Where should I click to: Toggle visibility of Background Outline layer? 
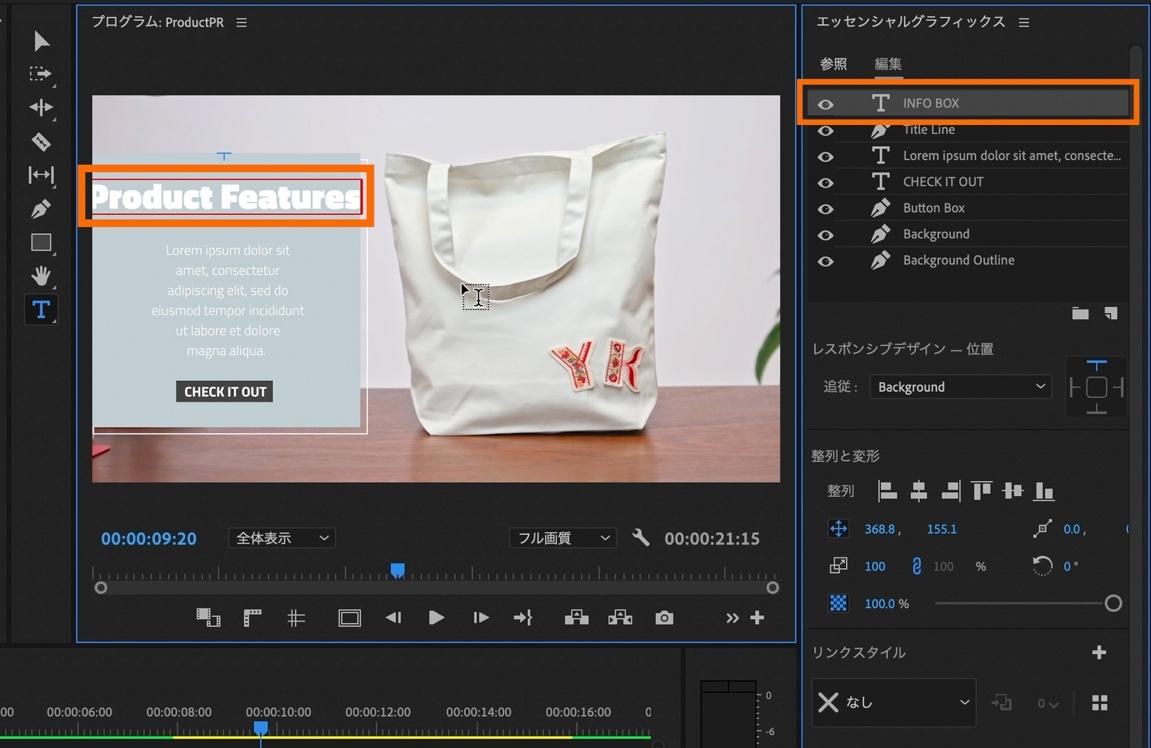click(825, 261)
